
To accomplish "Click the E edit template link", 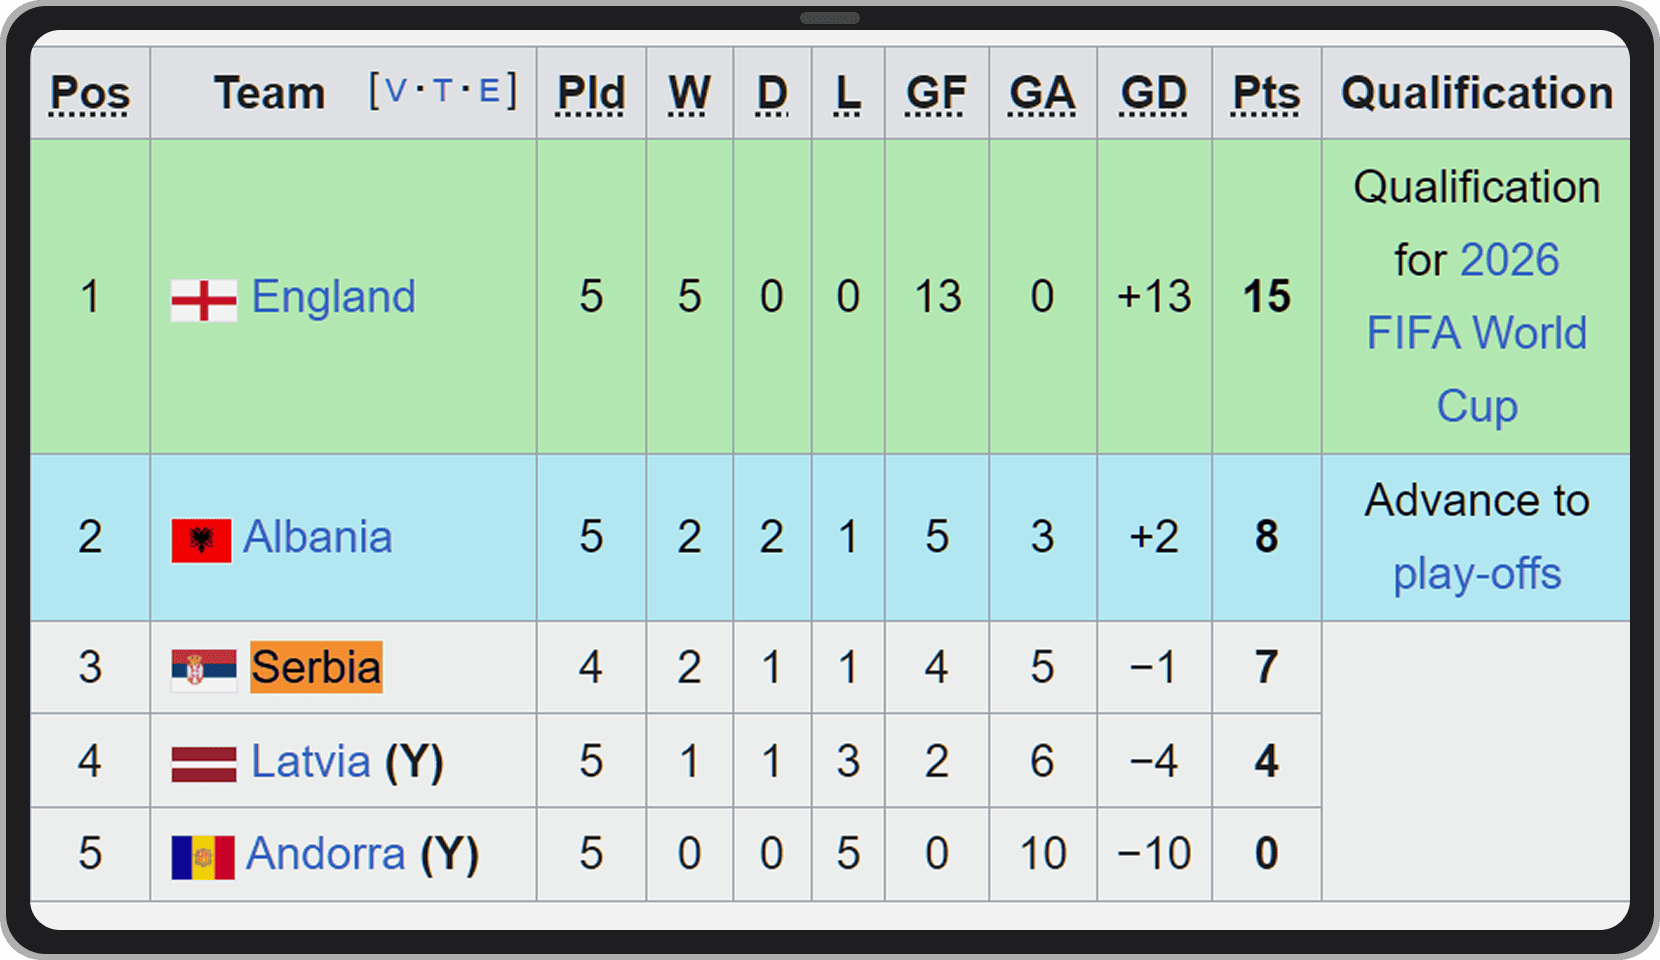I will (489, 92).
